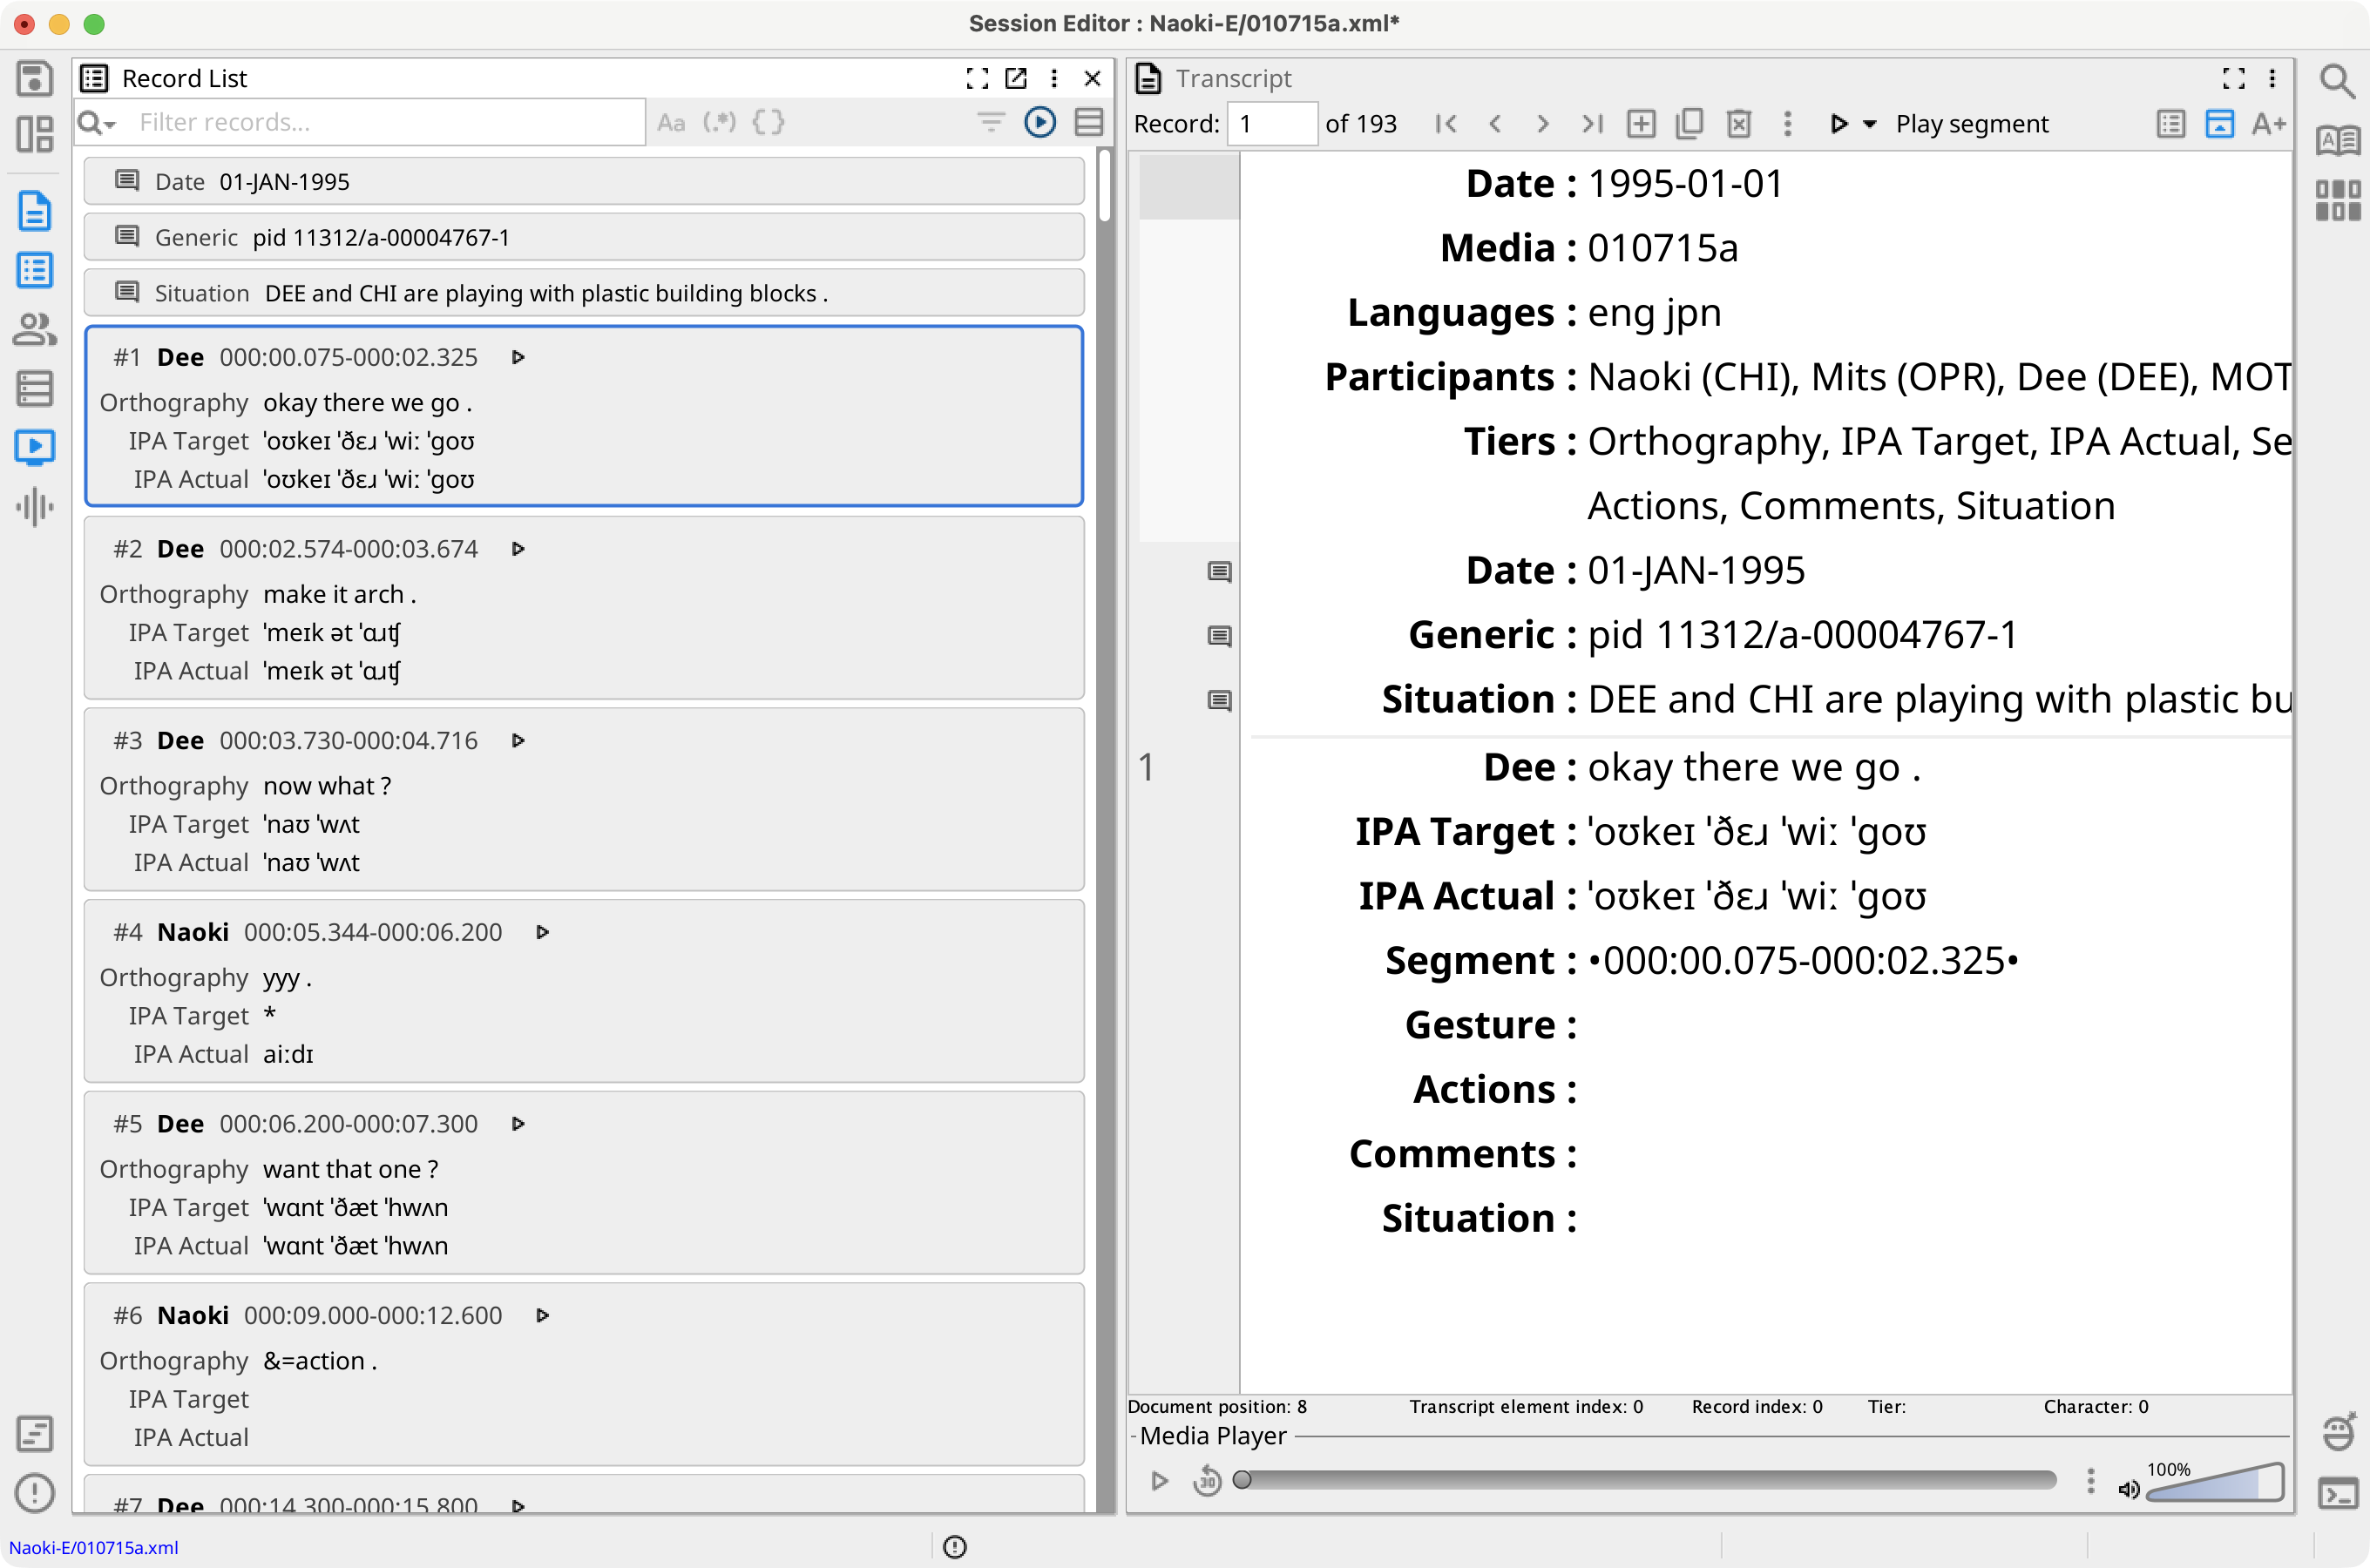Click the Segment time value in Transcript
Image resolution: width=2370 pixels, height=1568 pixels.
click(x=1804, y=961)
